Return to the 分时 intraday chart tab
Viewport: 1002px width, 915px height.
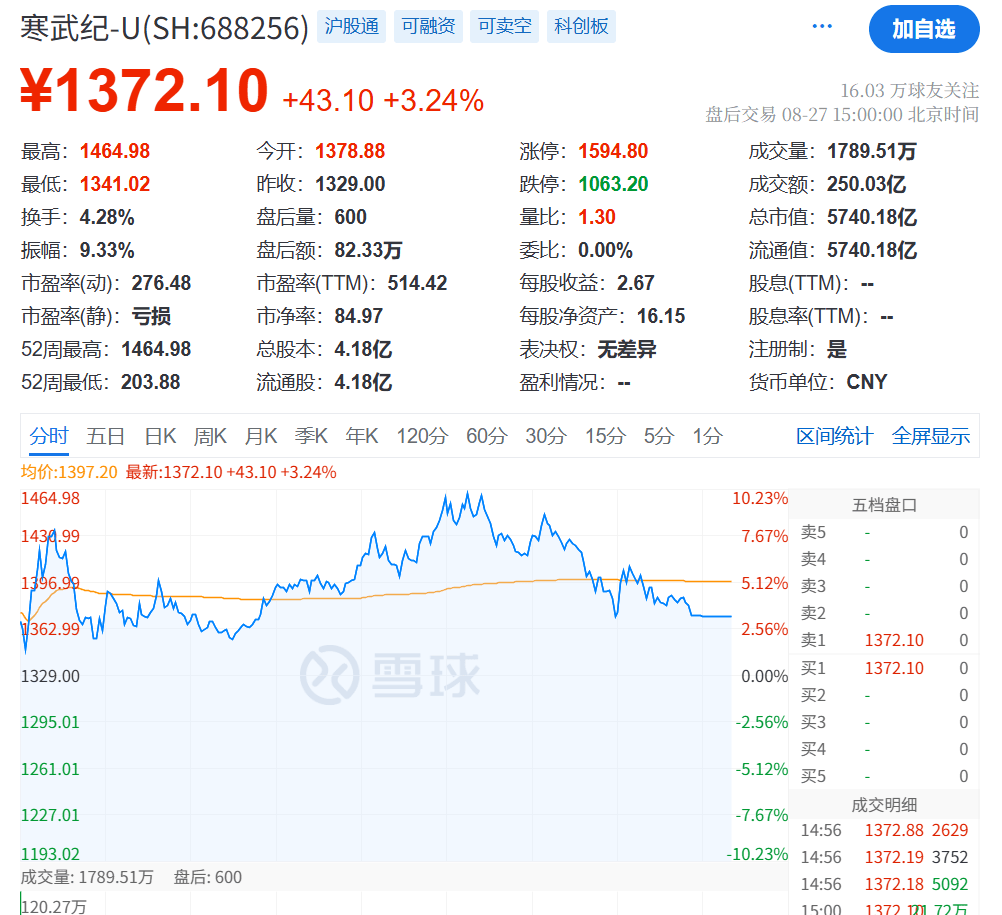[48, 436]
